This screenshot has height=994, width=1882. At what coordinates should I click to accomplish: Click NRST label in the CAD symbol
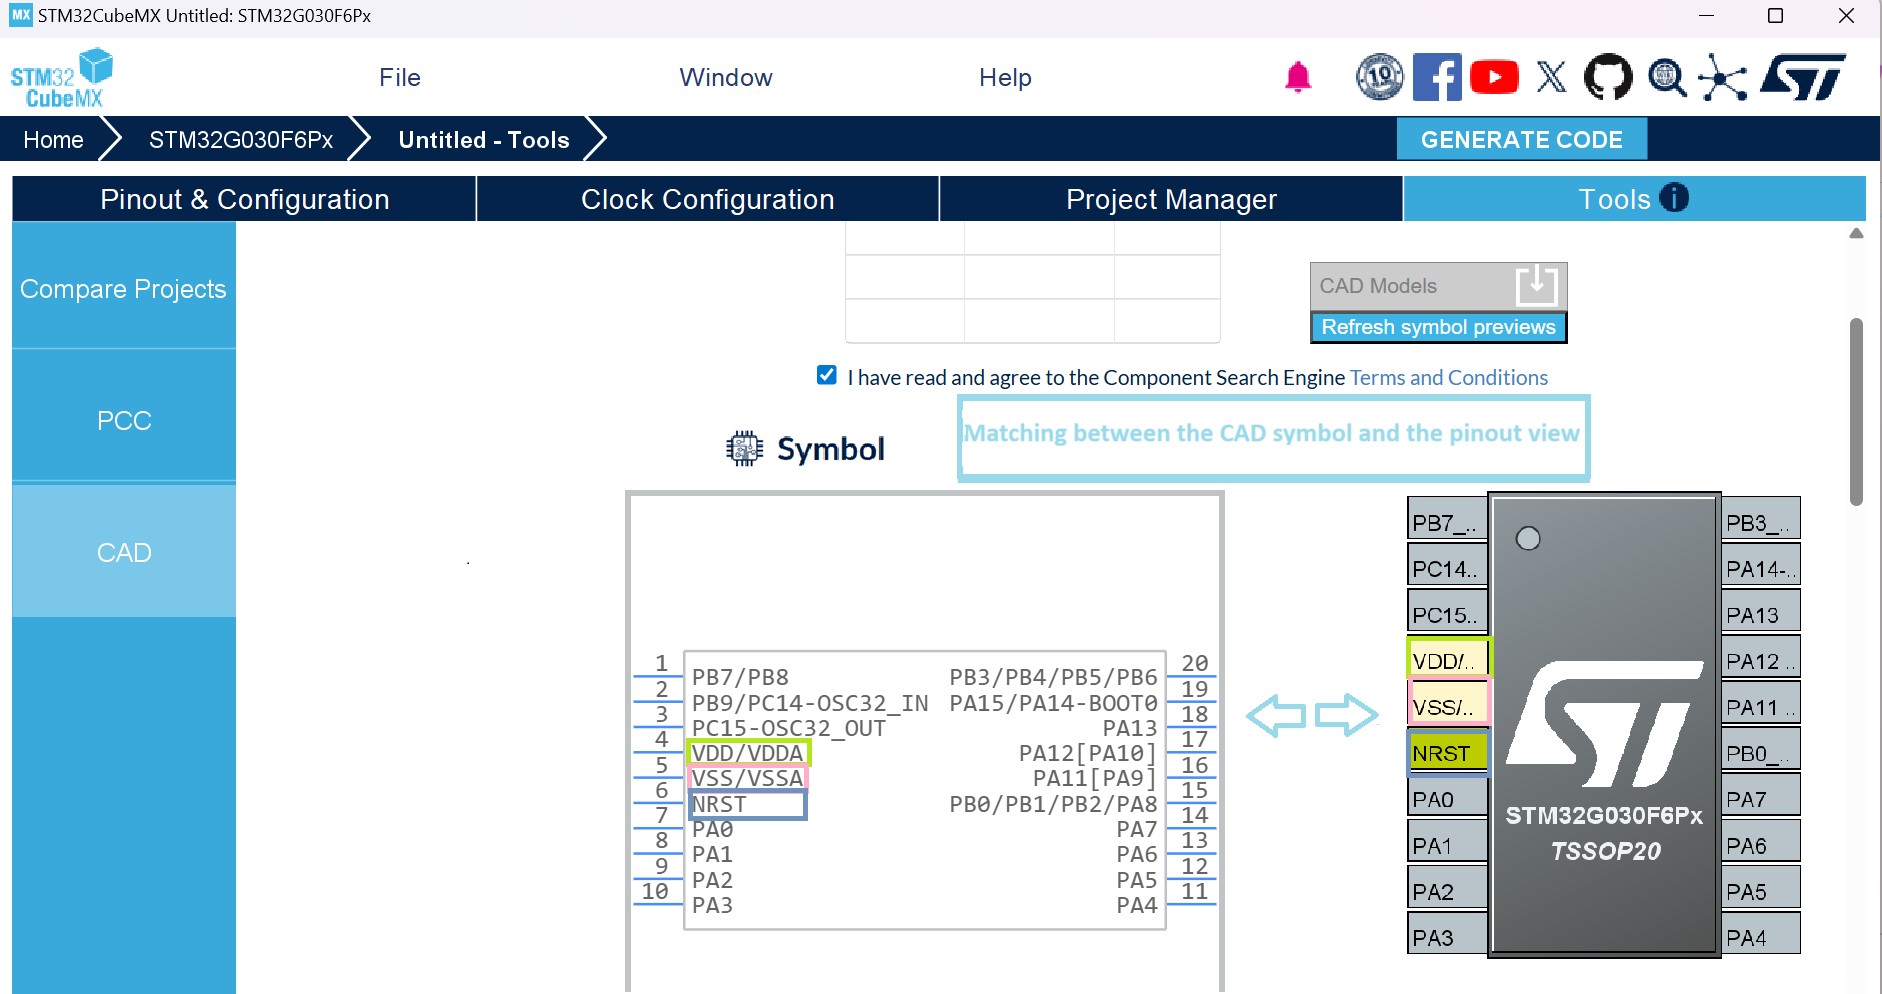coord(719,804)
